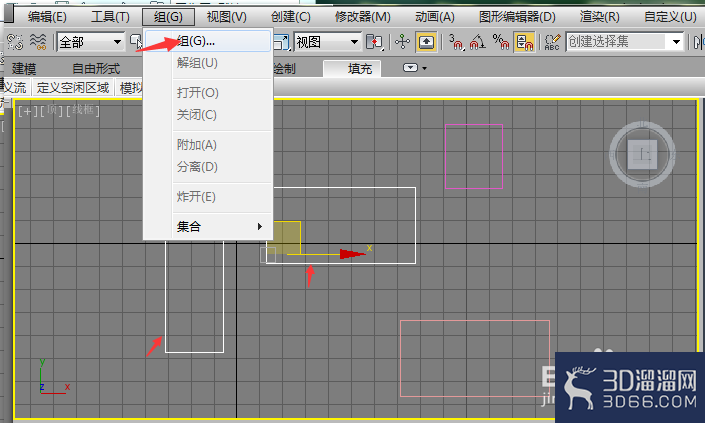Image resolution: width=705 pixels, height=423 pixels.
Task: Toggle the 3D Snaps magnet icon
Action: [455, 42]
